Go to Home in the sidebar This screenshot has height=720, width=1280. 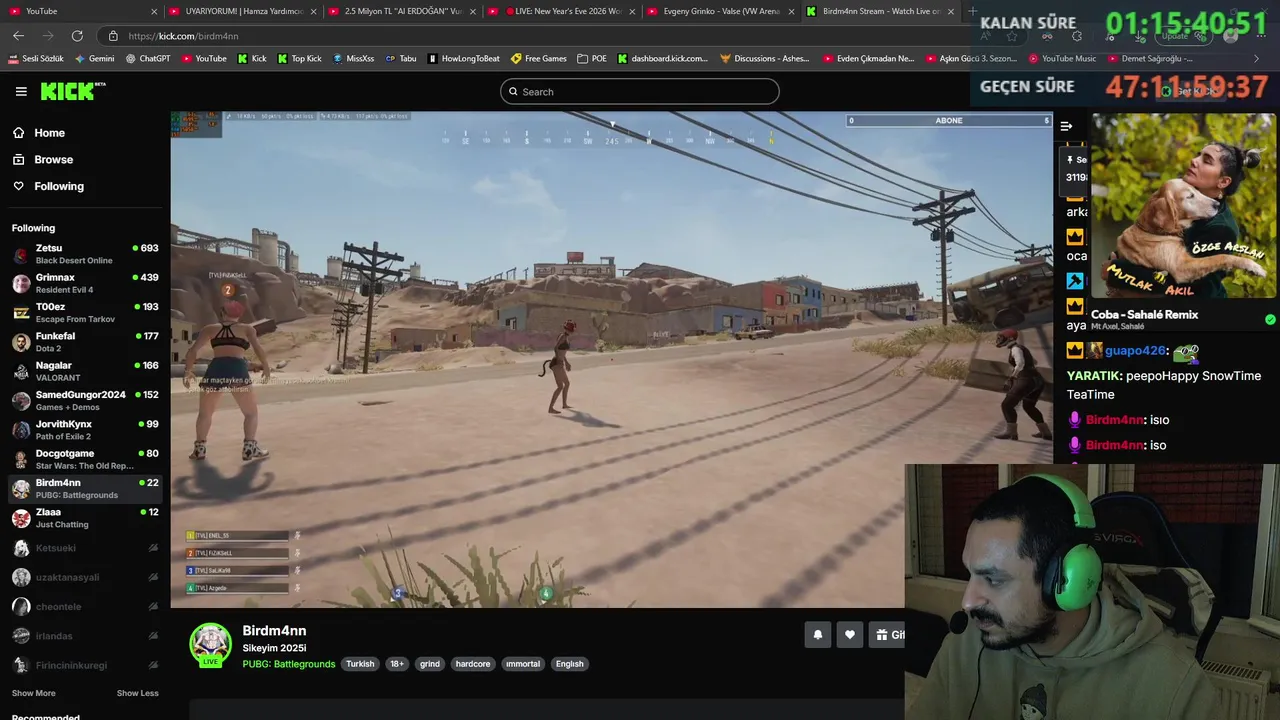49,133
